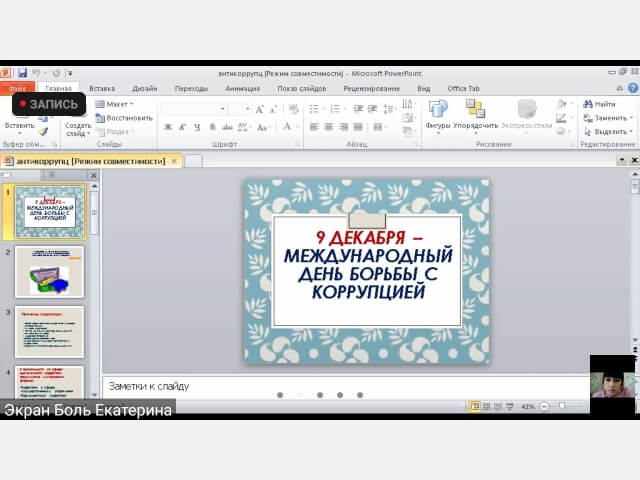The image size is (640, 480).
Task: Go to the Показ слайдов tab
Action: point(302,88)
